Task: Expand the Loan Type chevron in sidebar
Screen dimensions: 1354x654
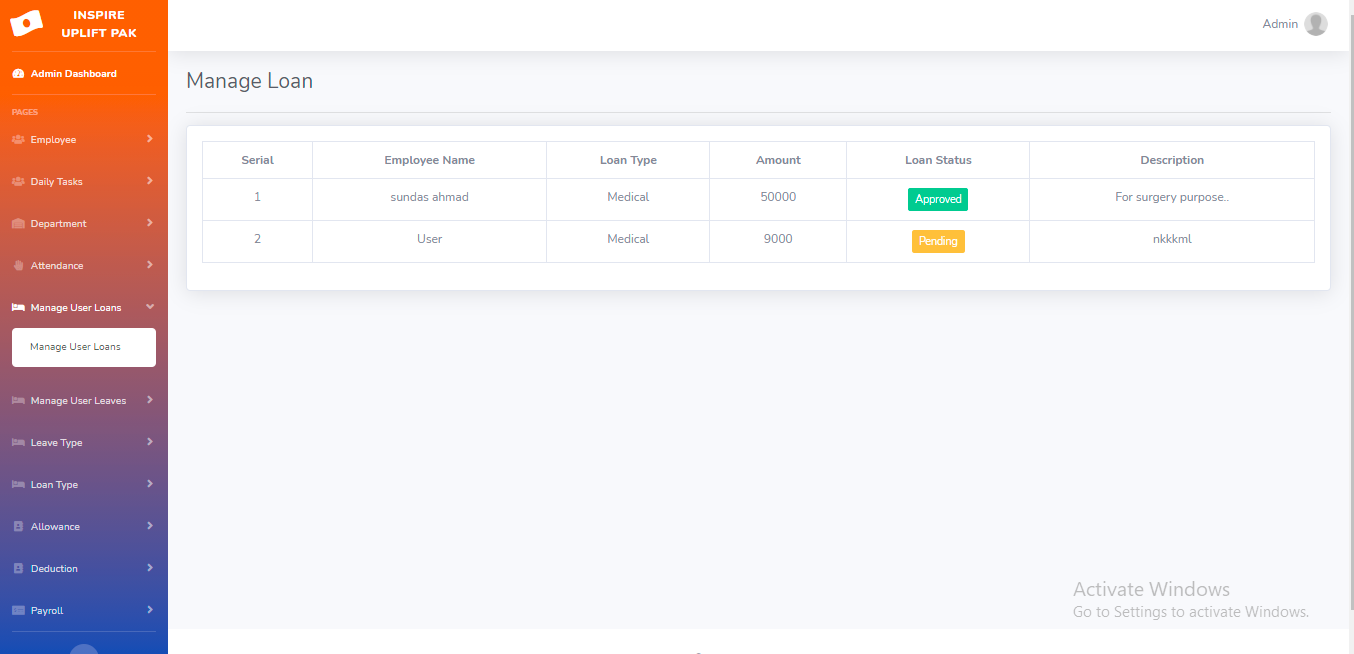Action: pyautogui.click(x=149, y=484)
